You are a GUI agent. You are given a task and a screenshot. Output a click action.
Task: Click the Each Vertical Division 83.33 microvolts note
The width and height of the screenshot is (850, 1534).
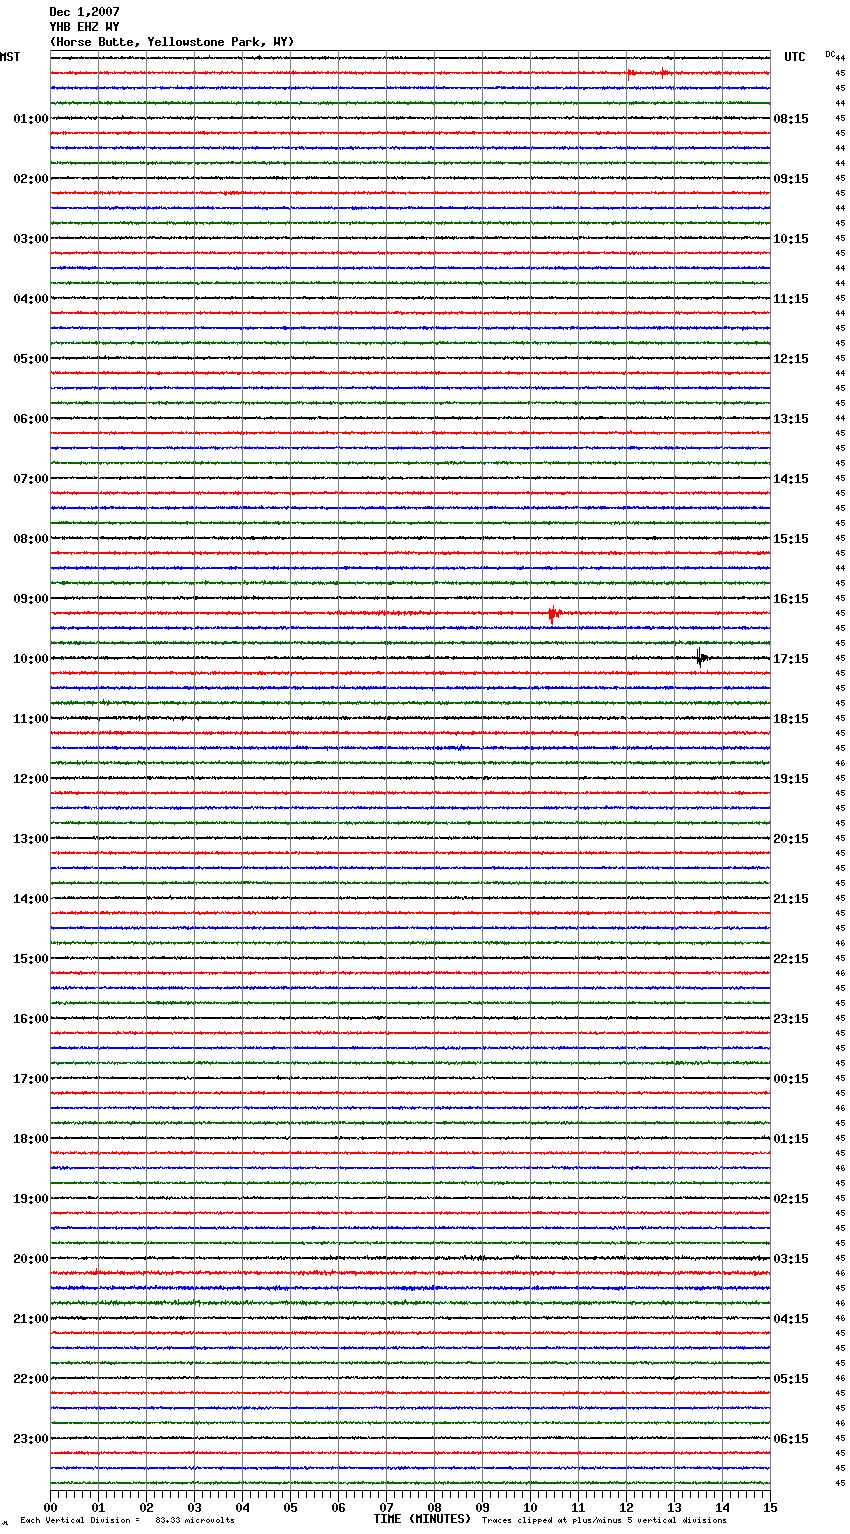127,1521
